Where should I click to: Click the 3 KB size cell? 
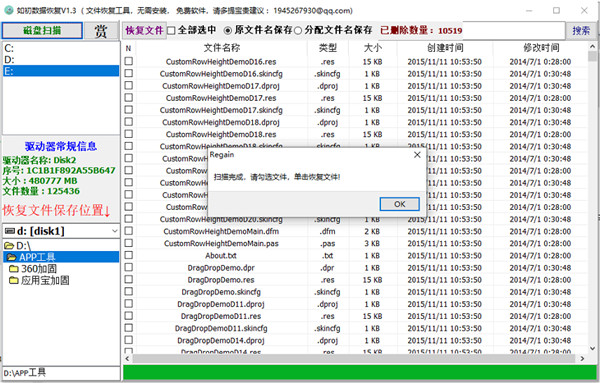pyautogui.click(x=372, y=243)
